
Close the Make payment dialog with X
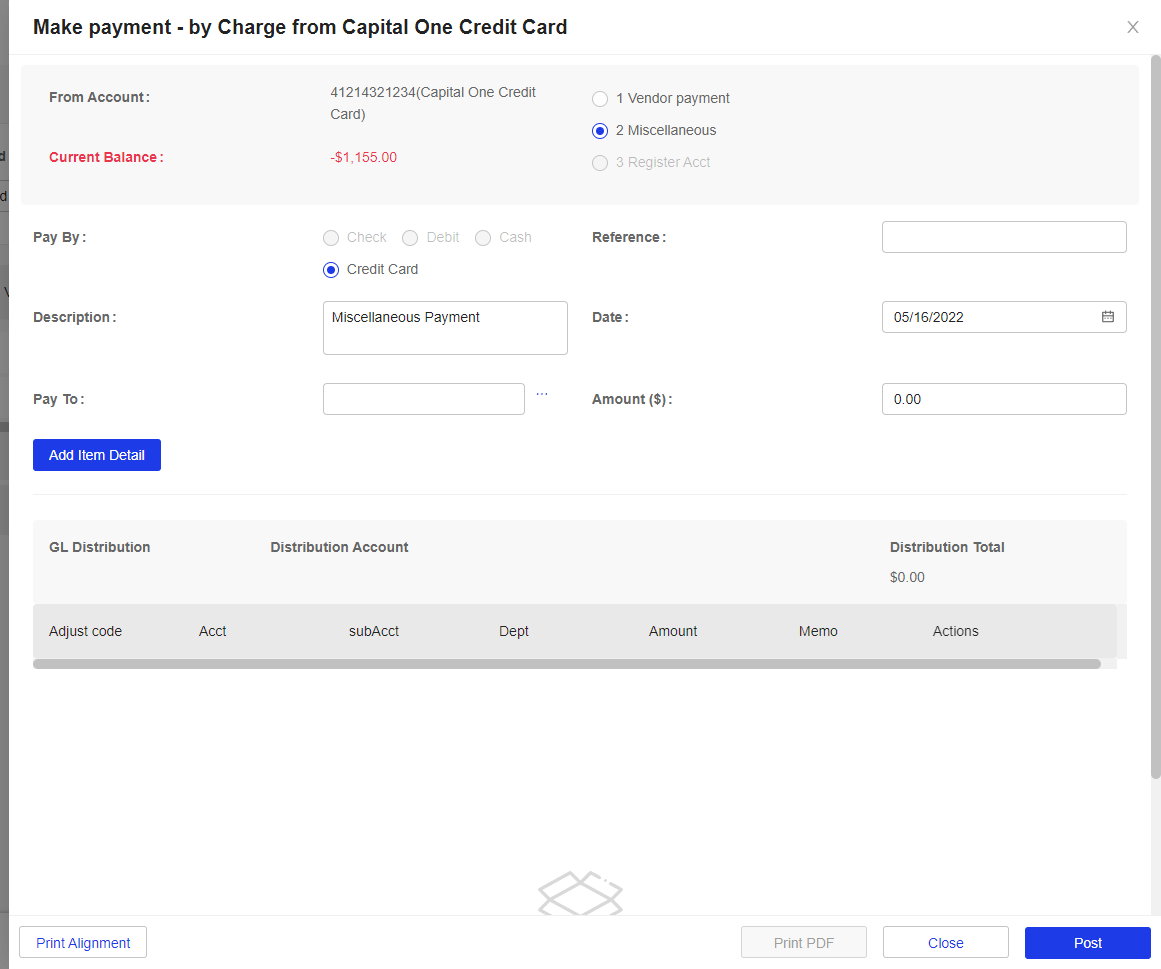point(1132,27)
